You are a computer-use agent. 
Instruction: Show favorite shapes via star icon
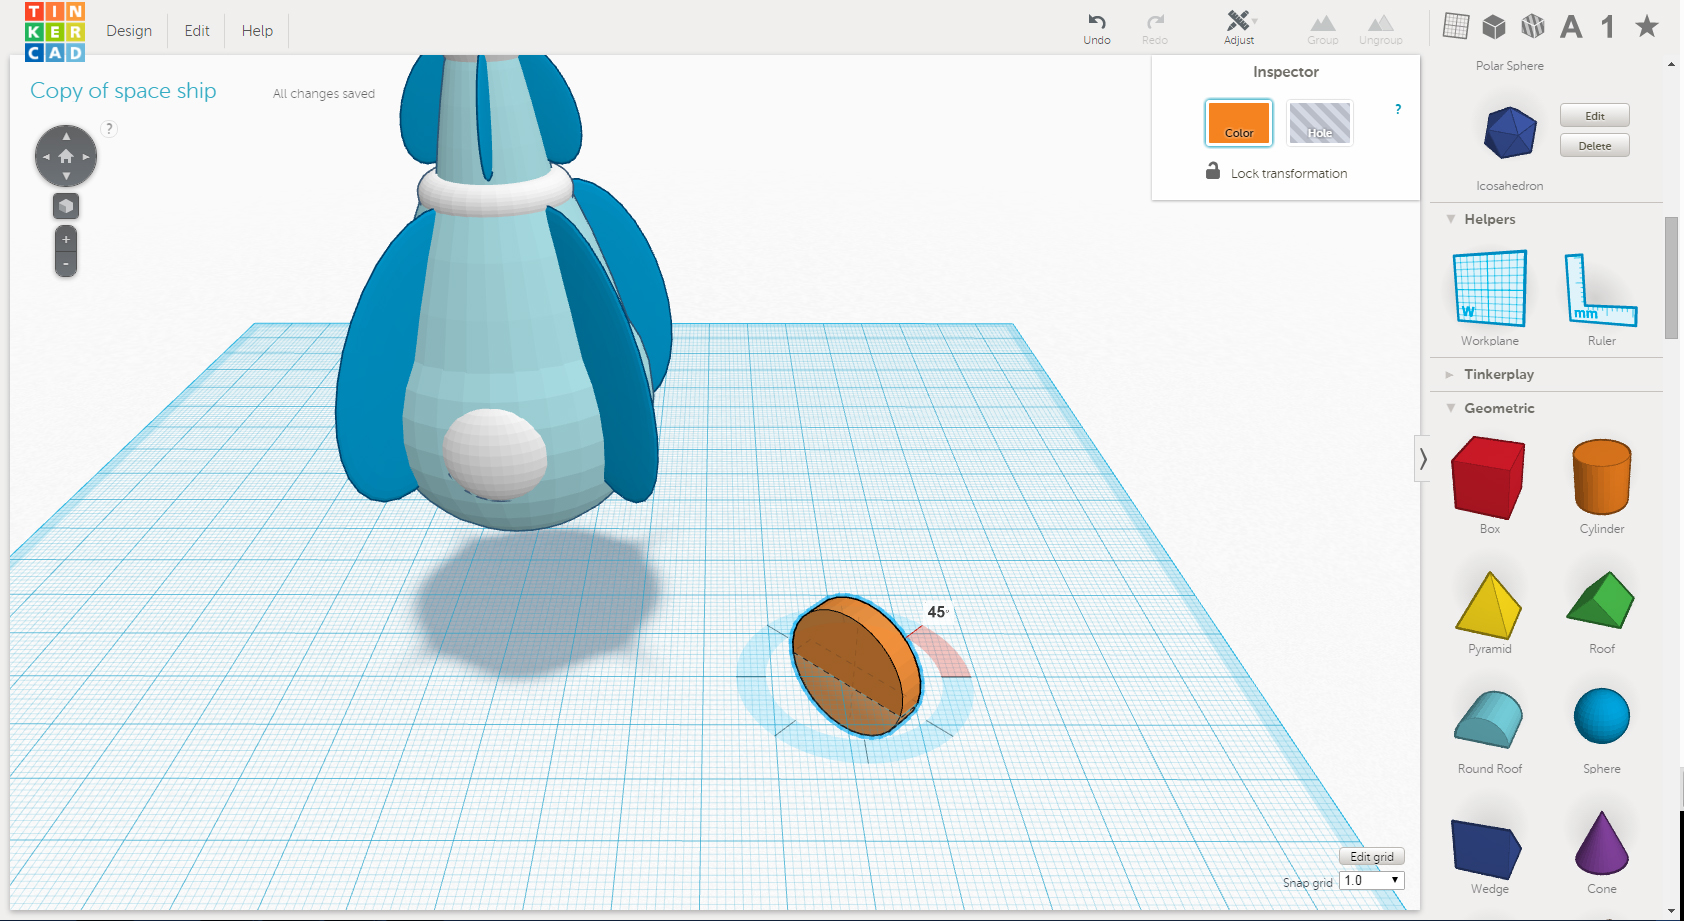pyautogui.click(x=1647, y=26)
